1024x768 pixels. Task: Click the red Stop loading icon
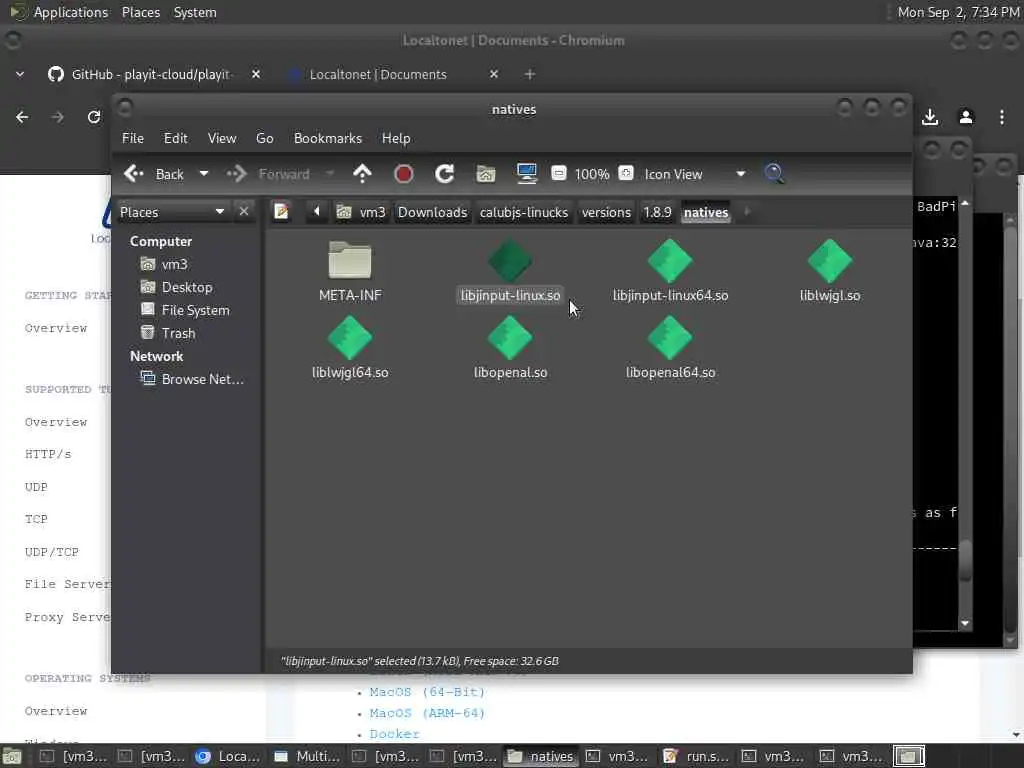404,174
